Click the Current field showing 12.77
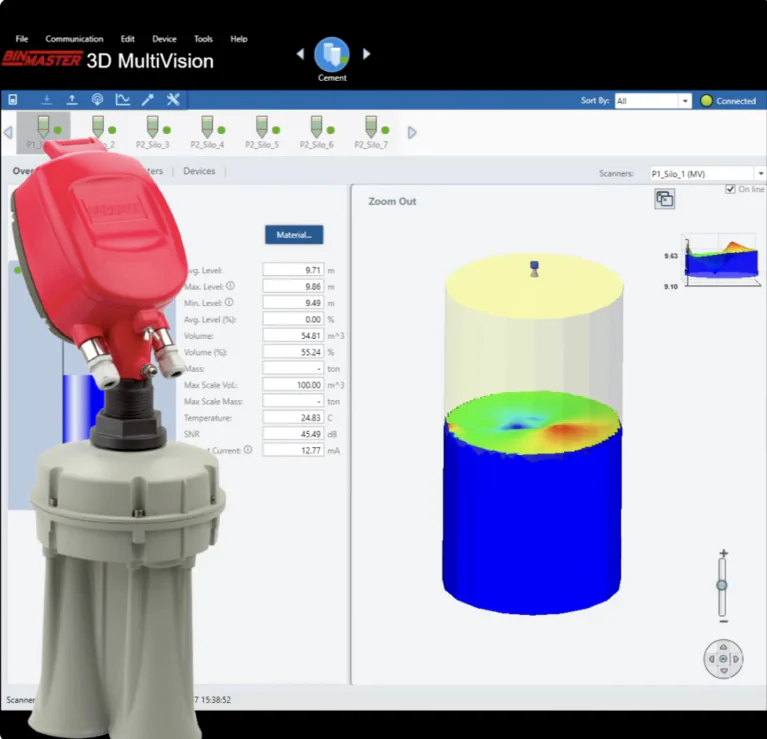 293,450
